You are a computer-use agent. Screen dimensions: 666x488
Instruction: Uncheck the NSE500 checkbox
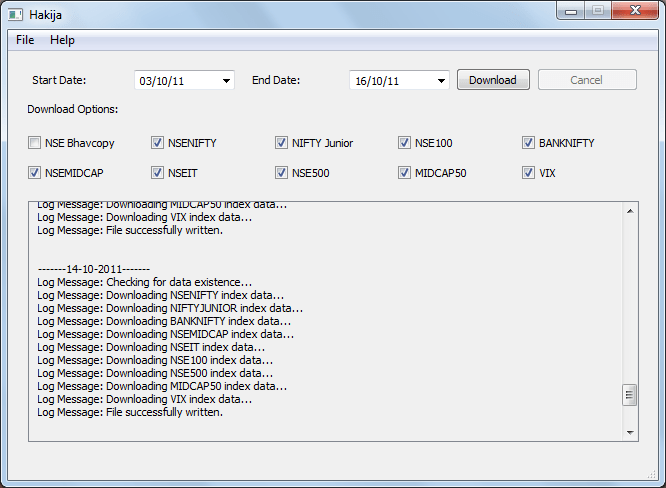[281, 173]
